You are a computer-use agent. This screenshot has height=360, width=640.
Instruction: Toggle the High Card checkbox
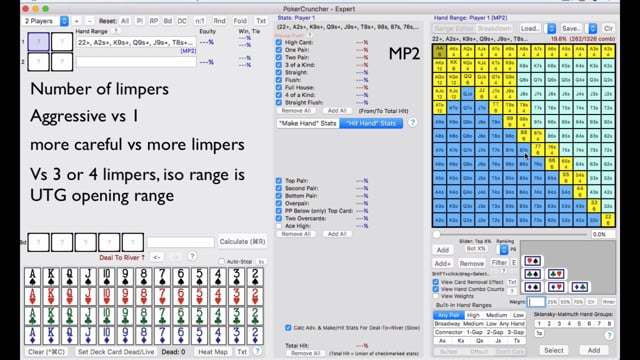coord(279,42)
